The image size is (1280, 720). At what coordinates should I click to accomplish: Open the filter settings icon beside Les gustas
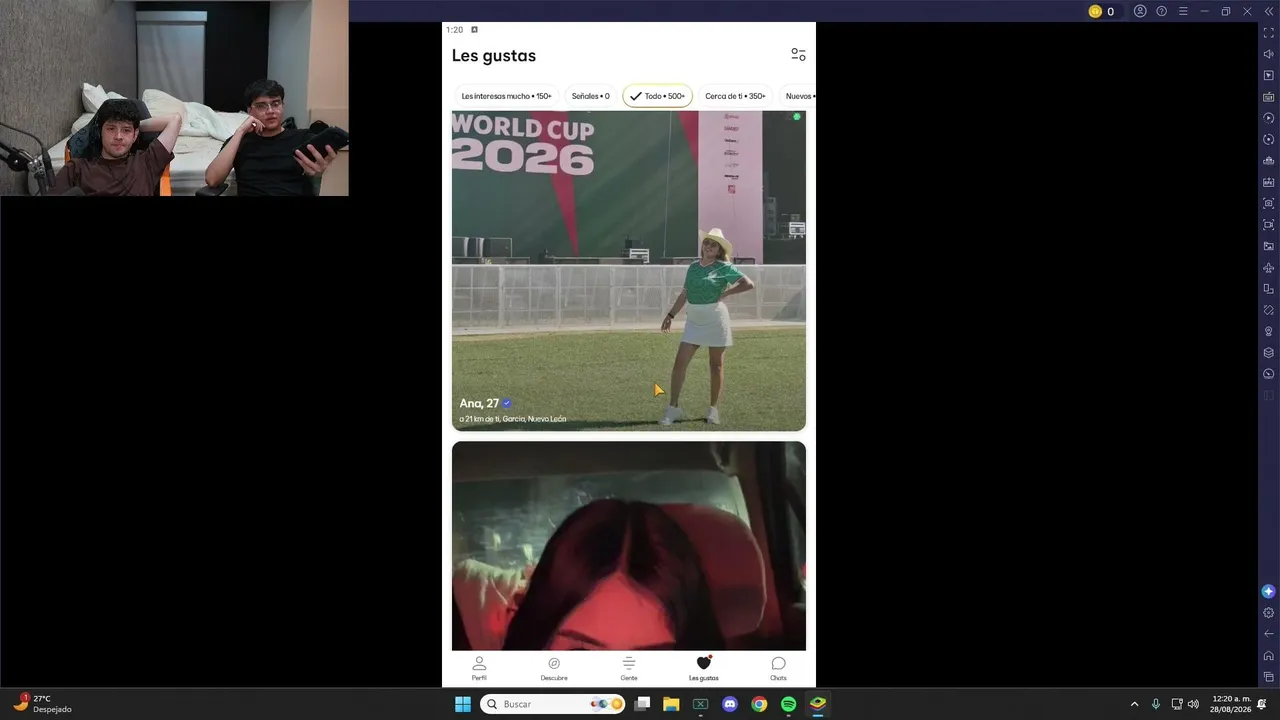coord(798,55)
